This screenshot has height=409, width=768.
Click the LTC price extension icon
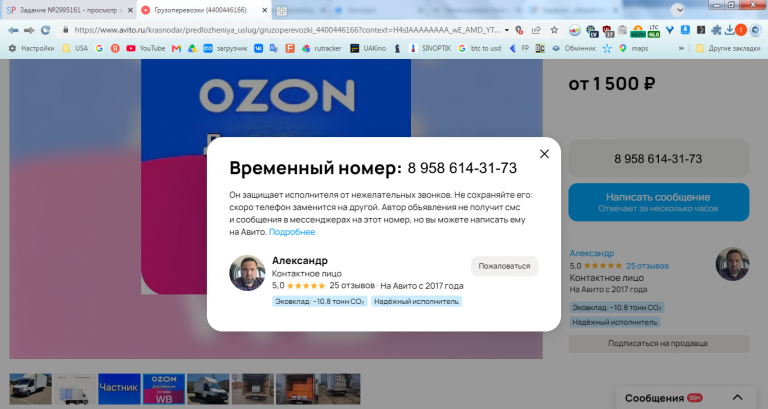point(654,31)
